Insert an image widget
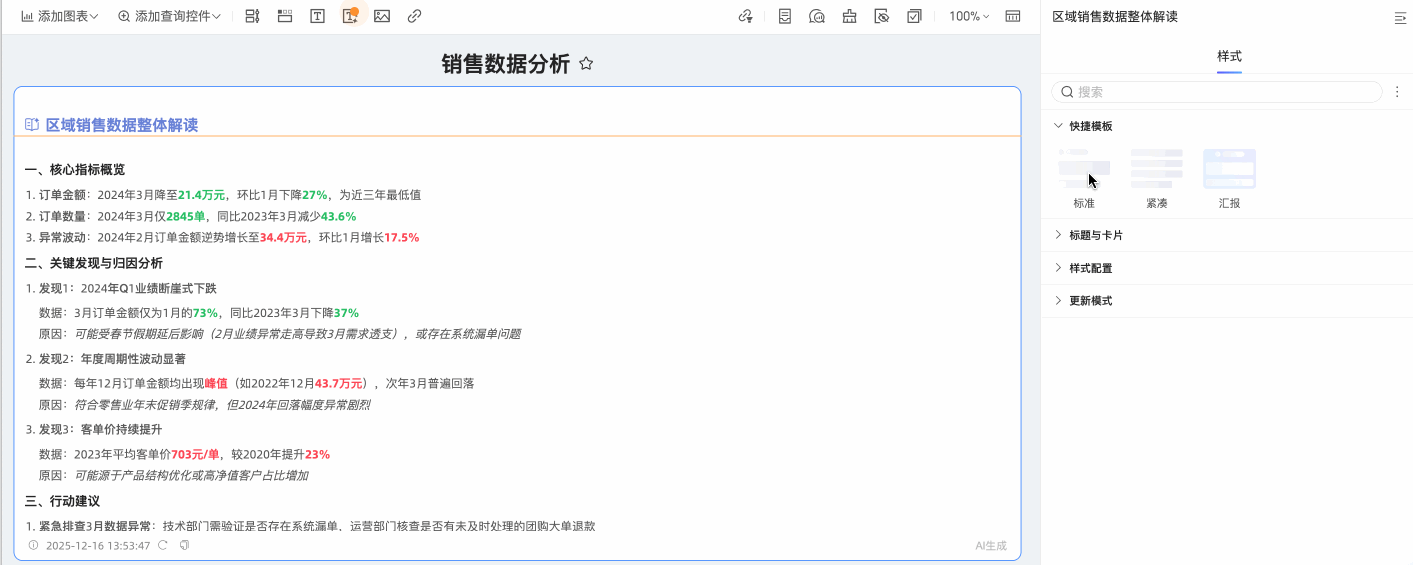 382,16
